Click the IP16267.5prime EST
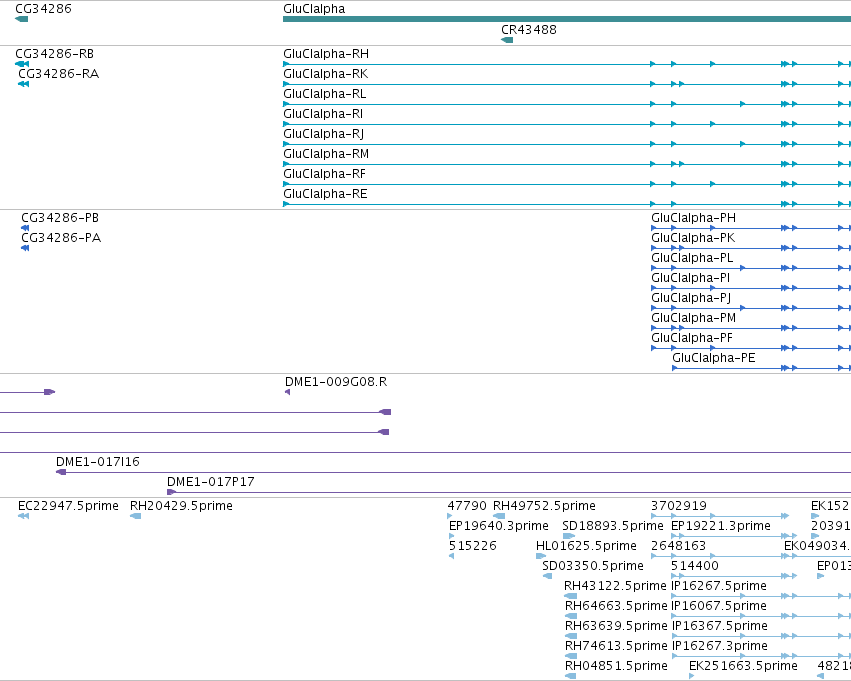851x681 pixels. pos(761,597)
